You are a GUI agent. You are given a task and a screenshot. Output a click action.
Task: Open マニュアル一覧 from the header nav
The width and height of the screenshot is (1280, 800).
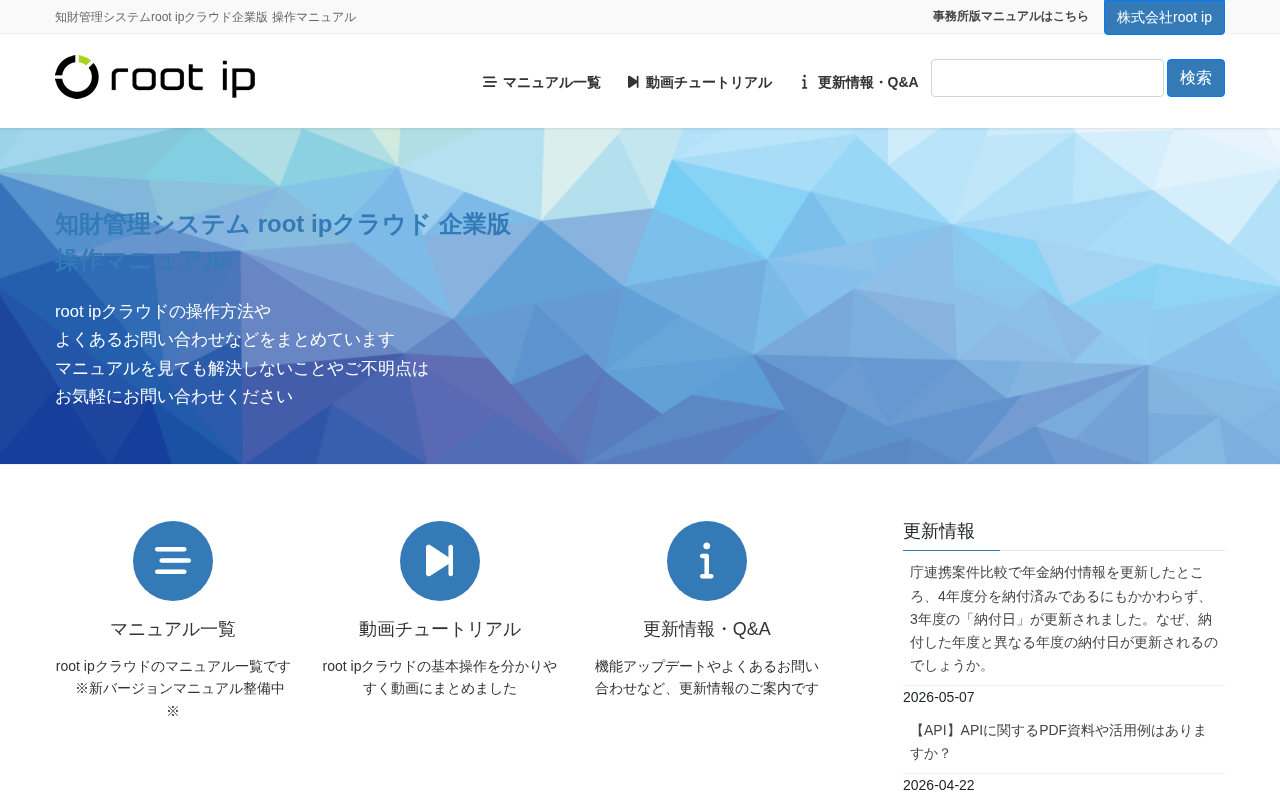(x=542, y=82)
